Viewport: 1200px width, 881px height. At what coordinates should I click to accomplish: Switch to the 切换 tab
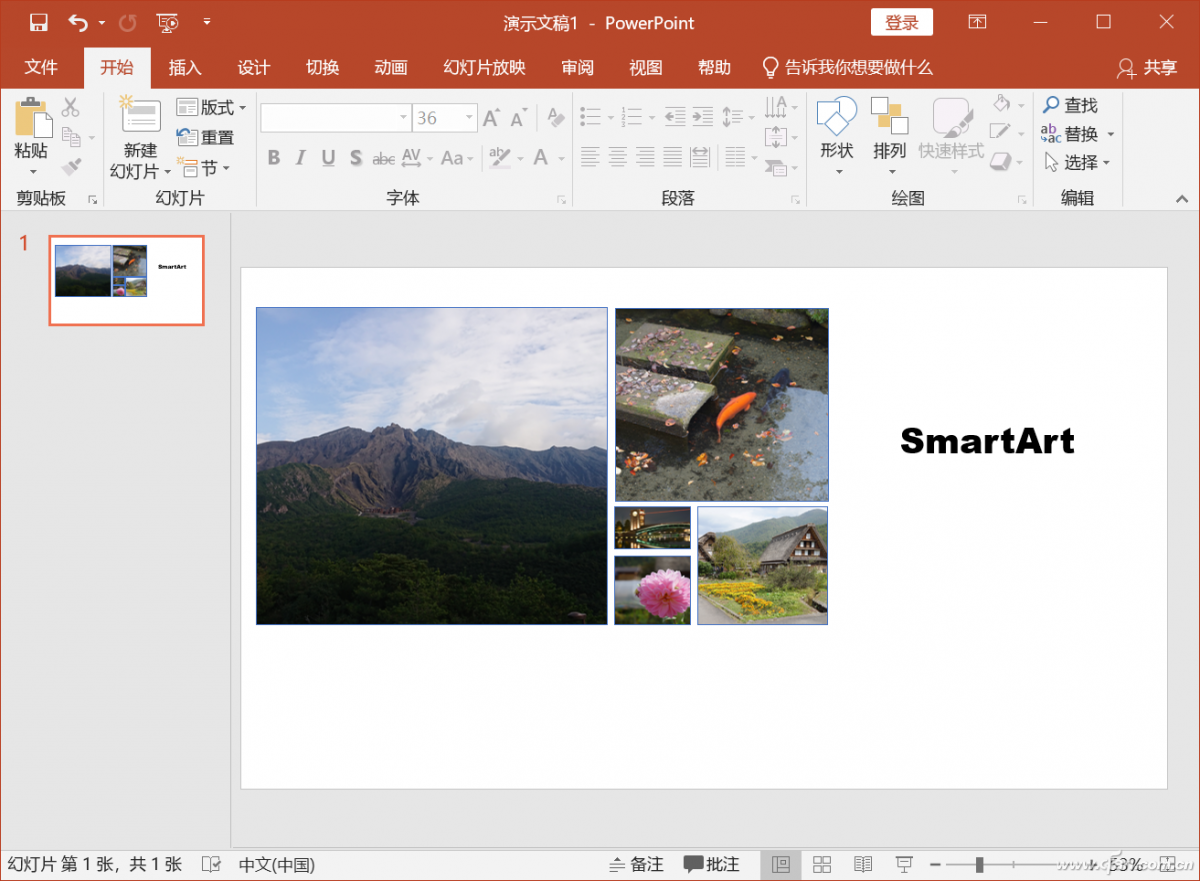pos(322,67)
